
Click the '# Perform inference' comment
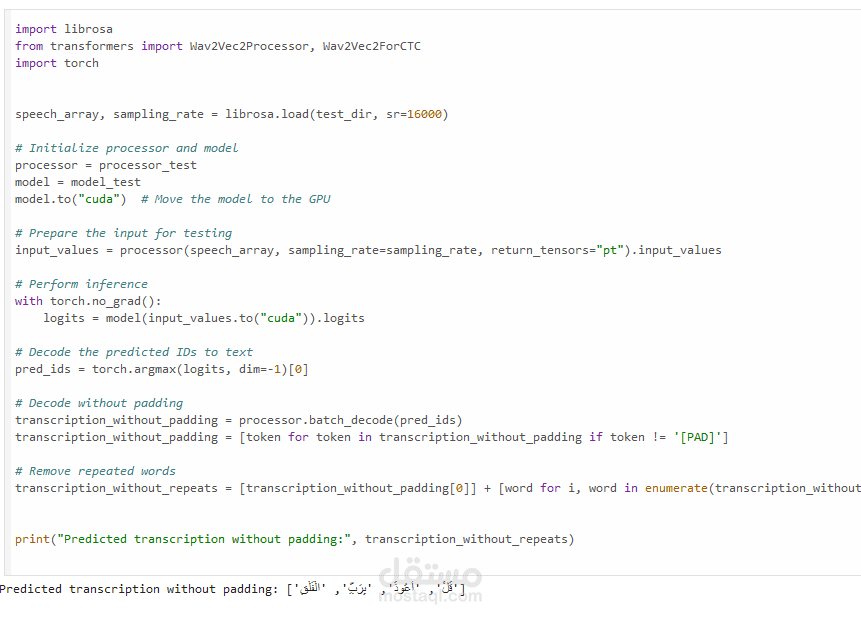tap(81, 284)
